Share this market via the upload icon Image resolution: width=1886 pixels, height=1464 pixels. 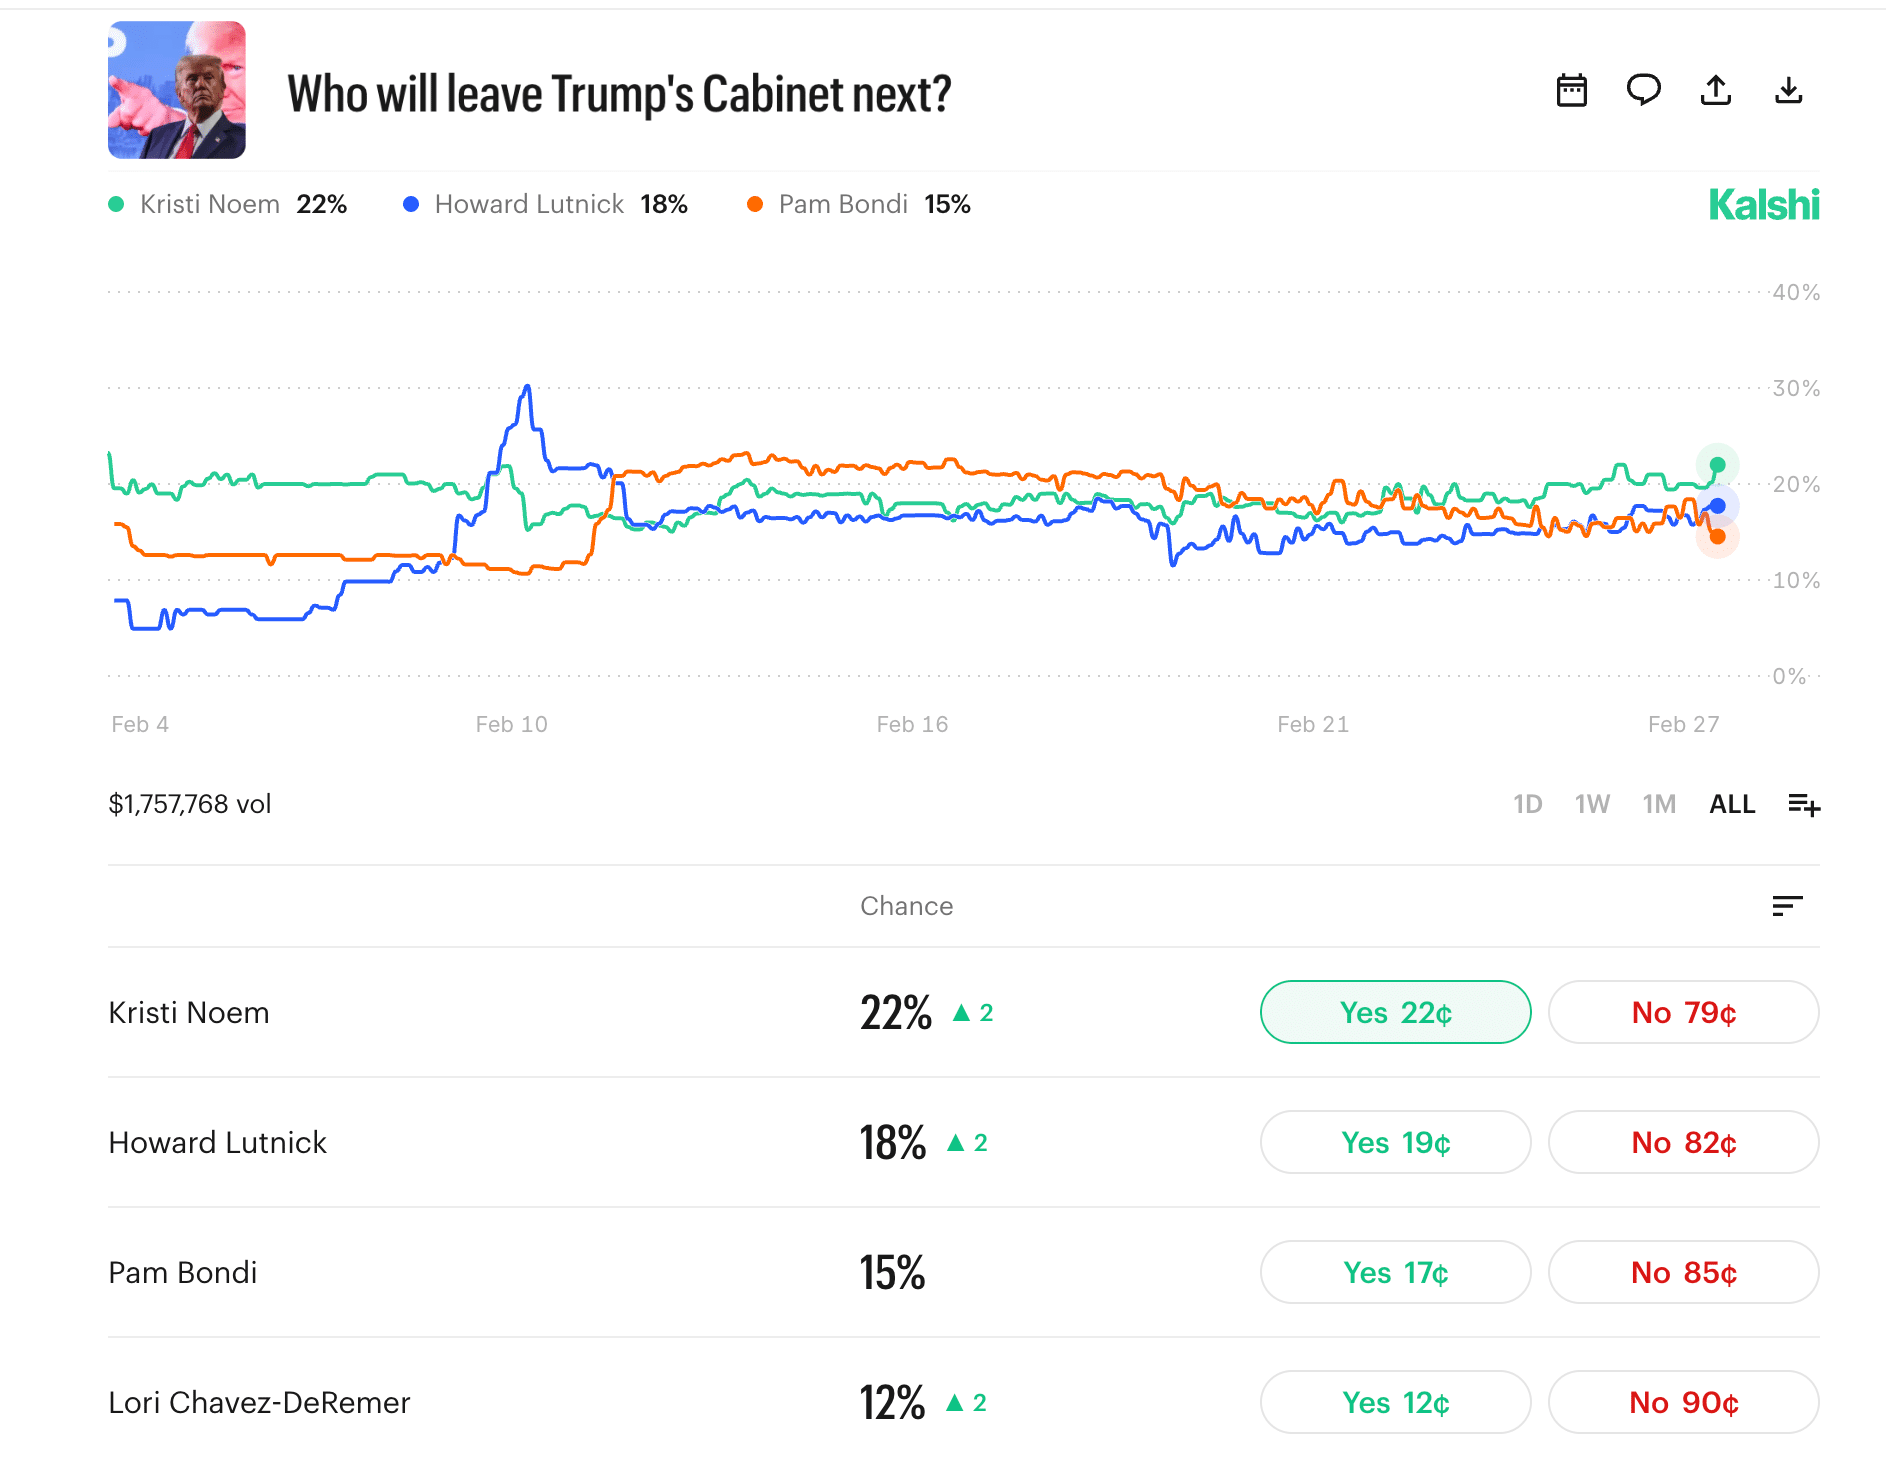(1716, 90)
